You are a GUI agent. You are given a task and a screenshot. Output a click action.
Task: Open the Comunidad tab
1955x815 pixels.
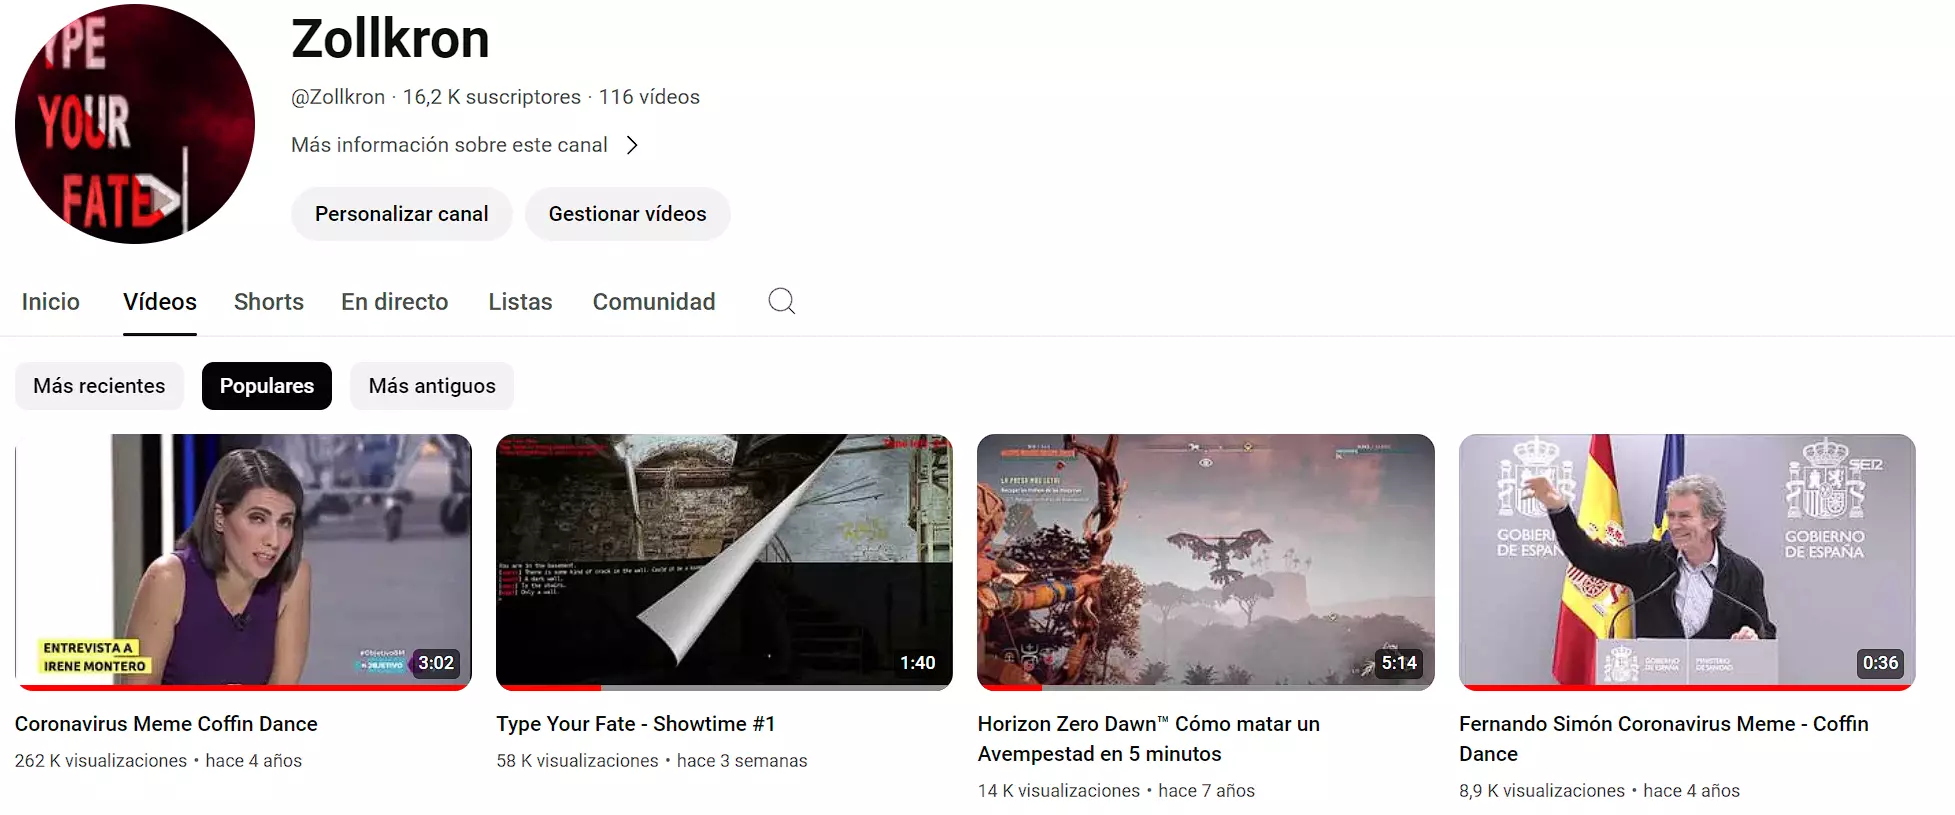[x=654, y=302]
